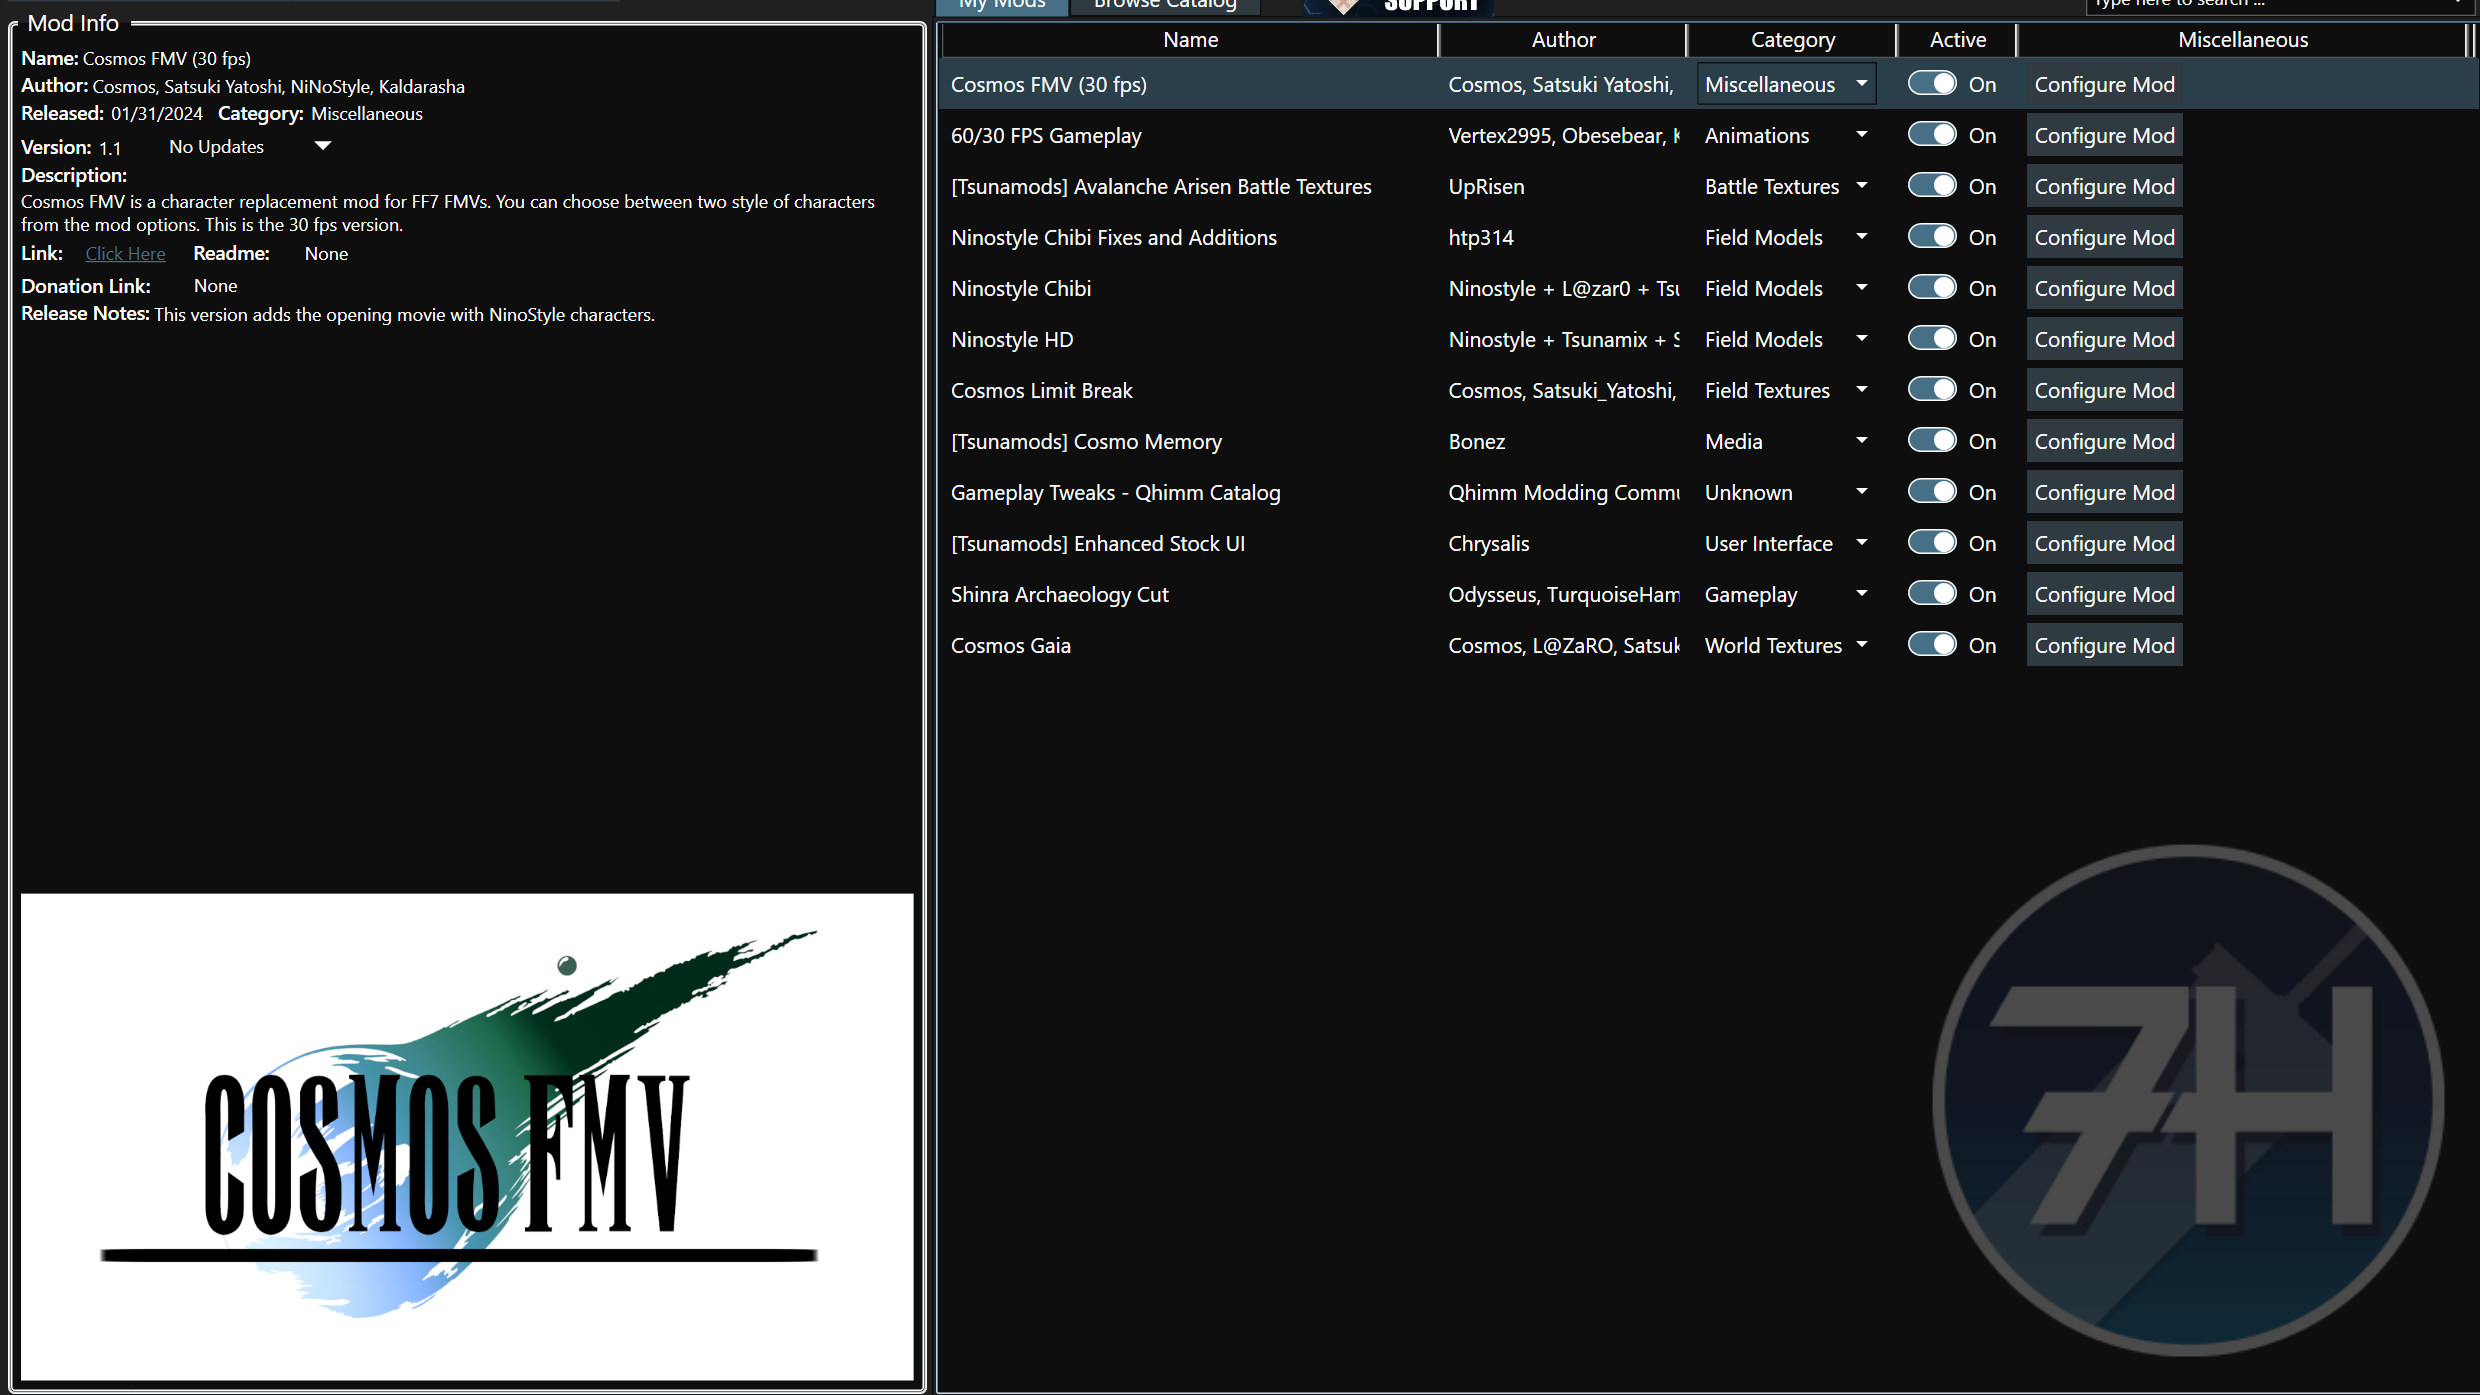Click the author name htp314

coord(1481,237)
